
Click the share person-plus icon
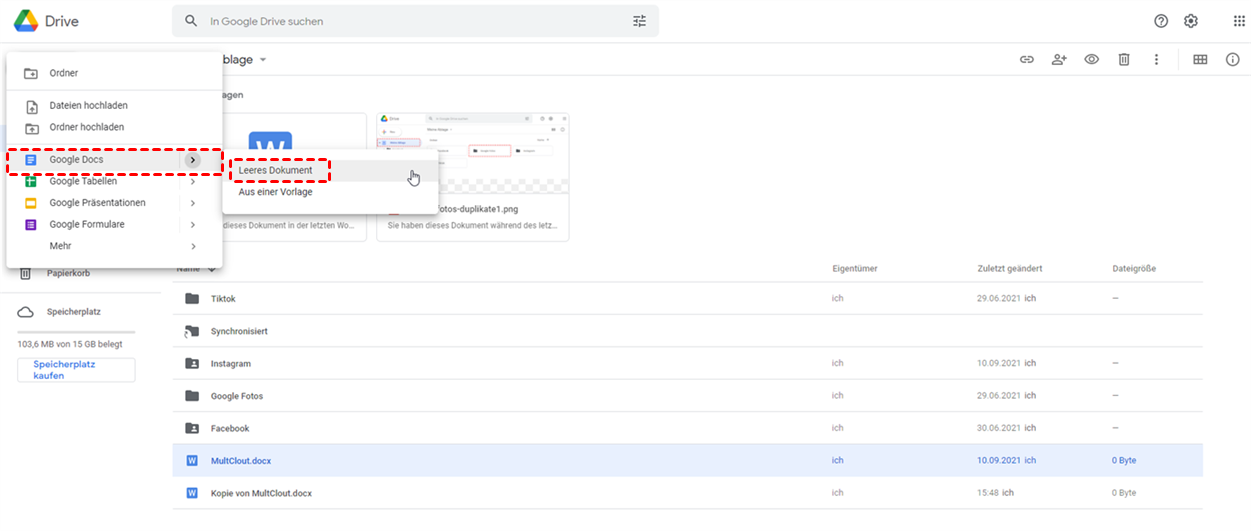coord(1059,60)
